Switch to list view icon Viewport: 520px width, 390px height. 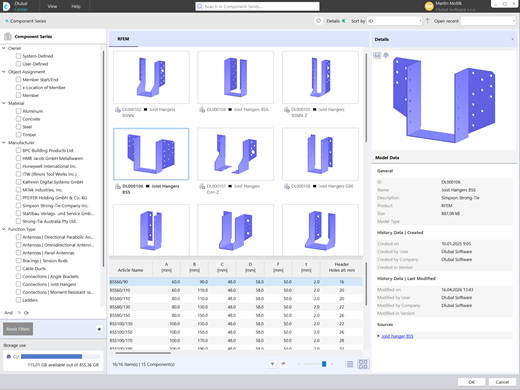(x=350, y=364)
